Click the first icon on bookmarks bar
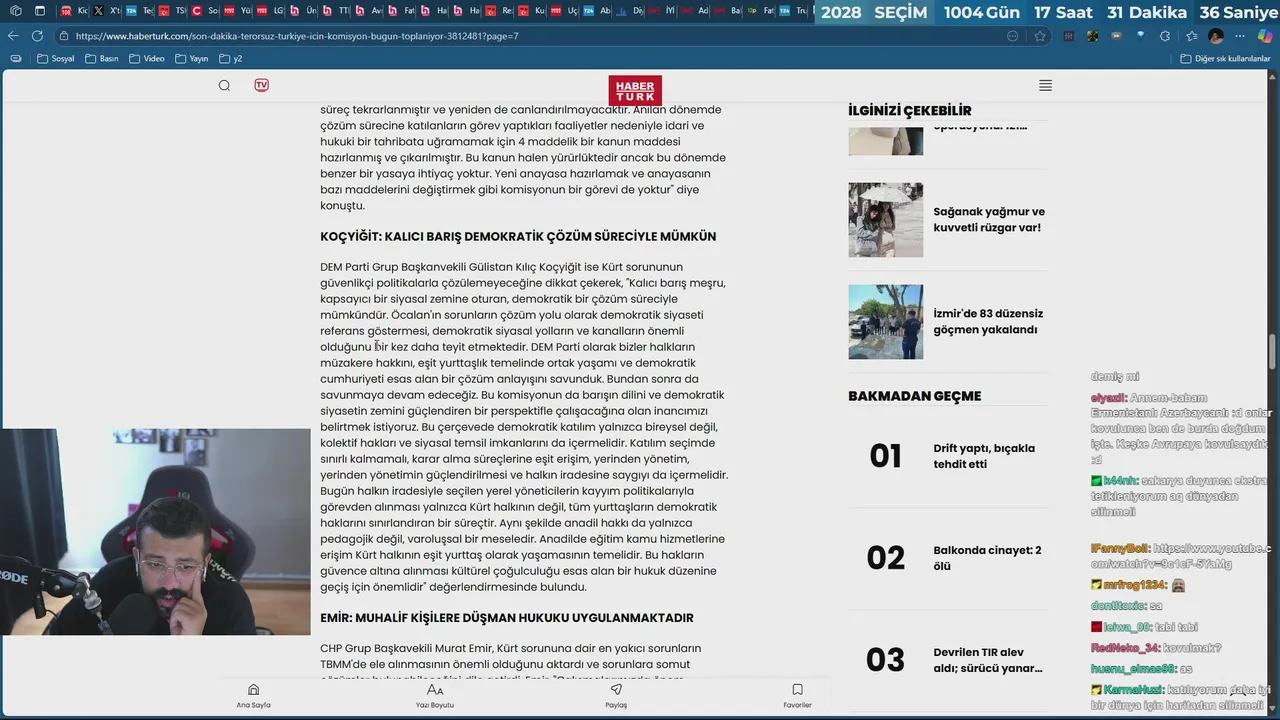This screenshot has width=1280, height=720. coord(15,59)
